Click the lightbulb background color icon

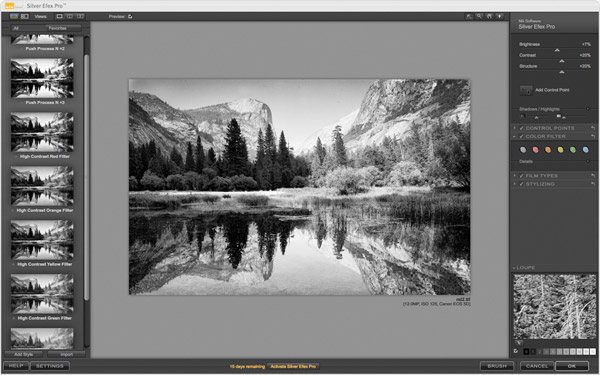tap(499, 16)
